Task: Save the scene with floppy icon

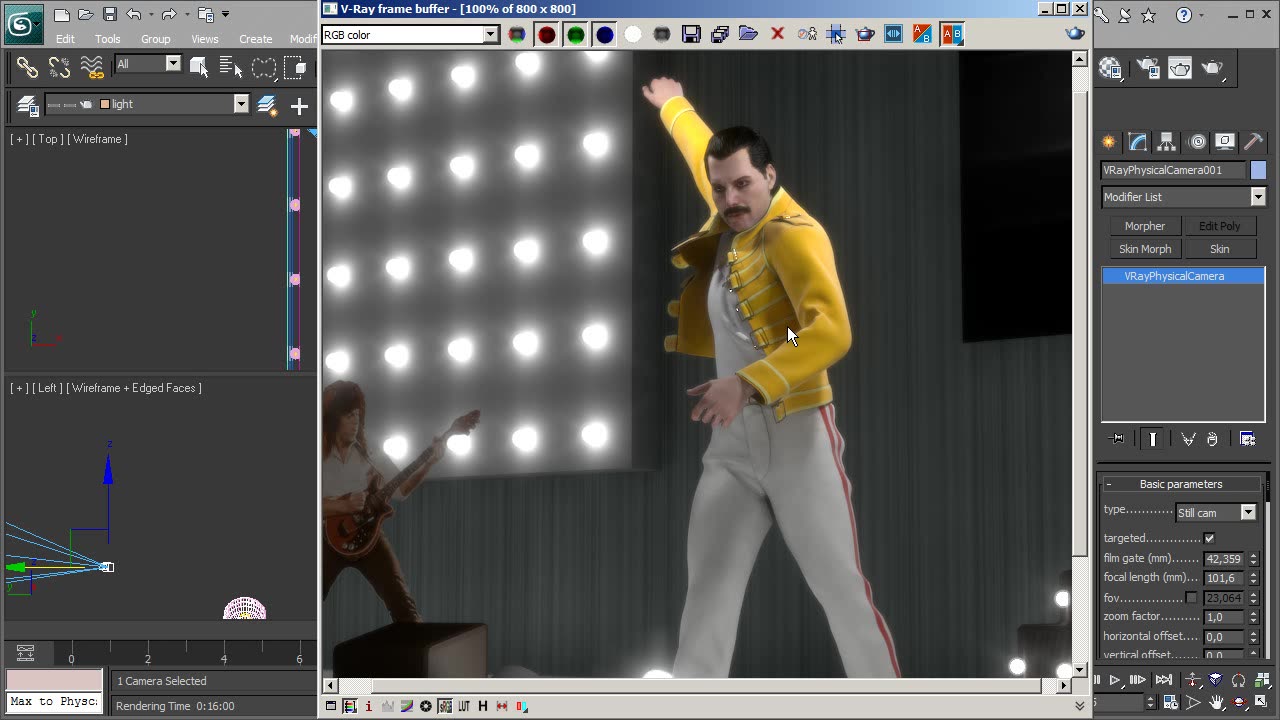Action: [x=110, y=15]
